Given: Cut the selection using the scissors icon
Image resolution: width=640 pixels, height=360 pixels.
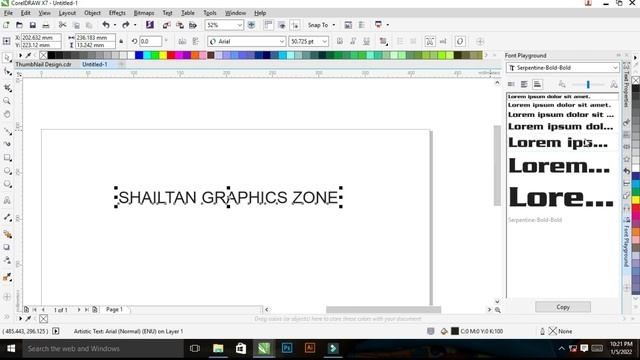Looking at the screenshot, I should click(x=62, y=25).
